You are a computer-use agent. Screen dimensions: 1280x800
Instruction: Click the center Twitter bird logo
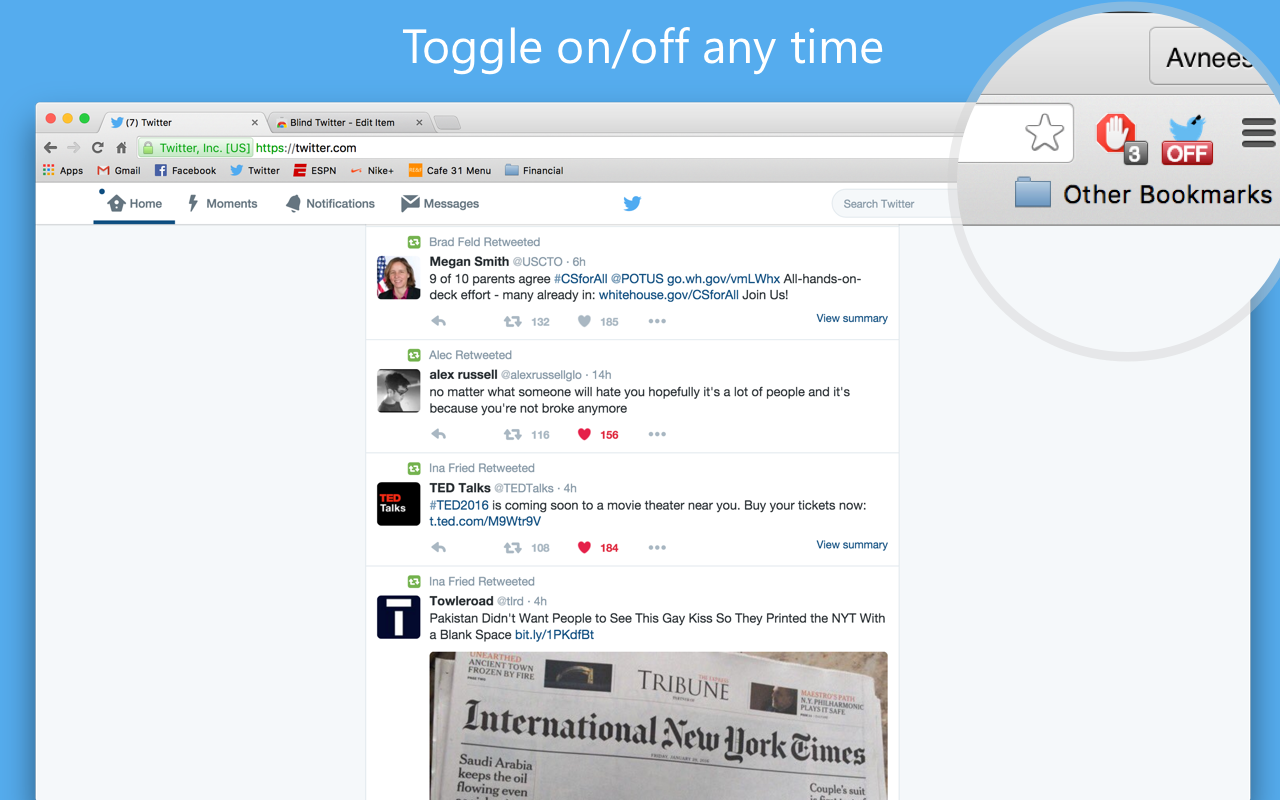tap(632, 203)
